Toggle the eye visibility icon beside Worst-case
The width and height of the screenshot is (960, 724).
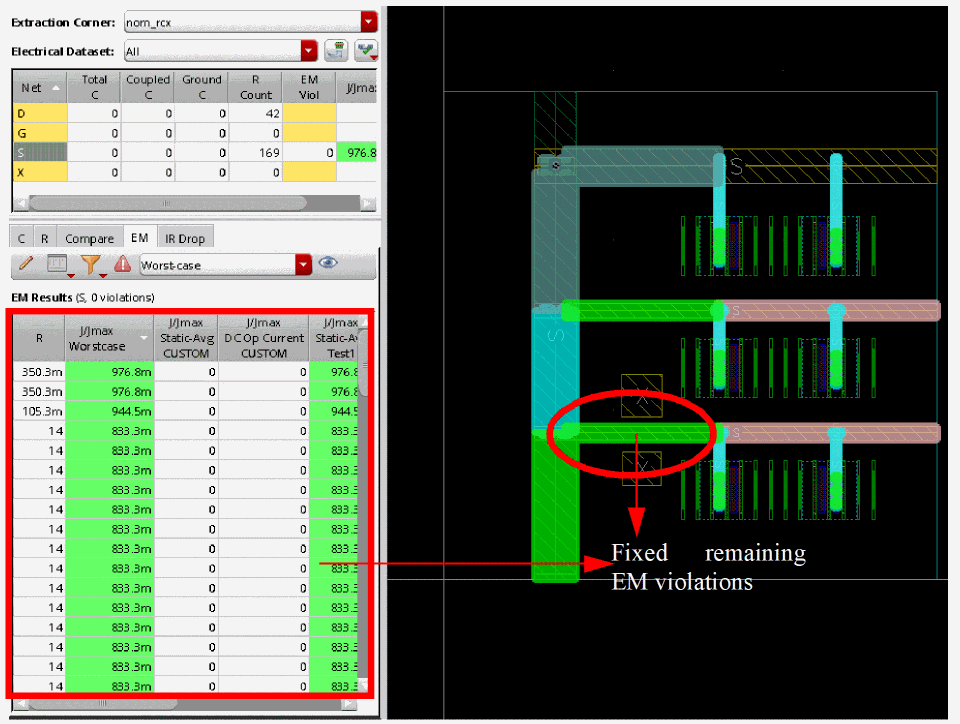click(328, 264)
